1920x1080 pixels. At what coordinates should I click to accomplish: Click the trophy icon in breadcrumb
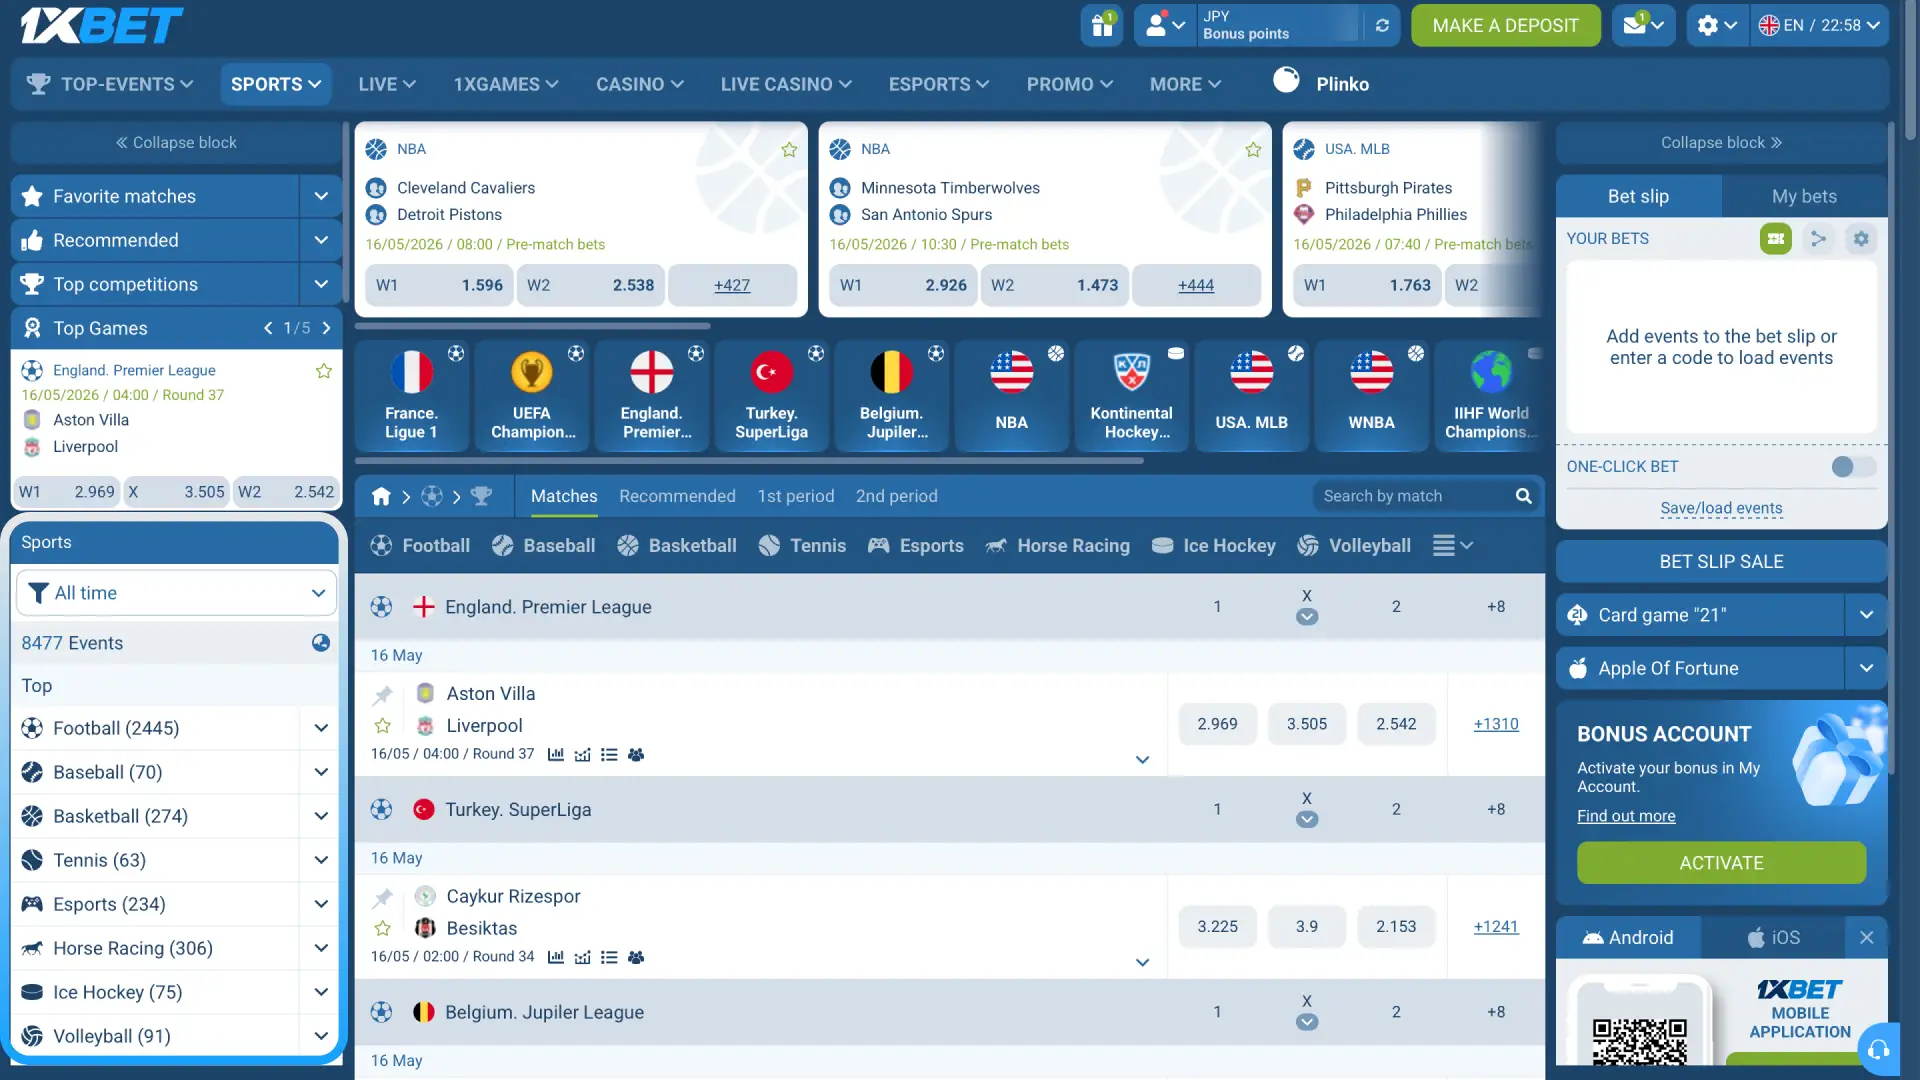pyautogui.click(x=481, y=496)
